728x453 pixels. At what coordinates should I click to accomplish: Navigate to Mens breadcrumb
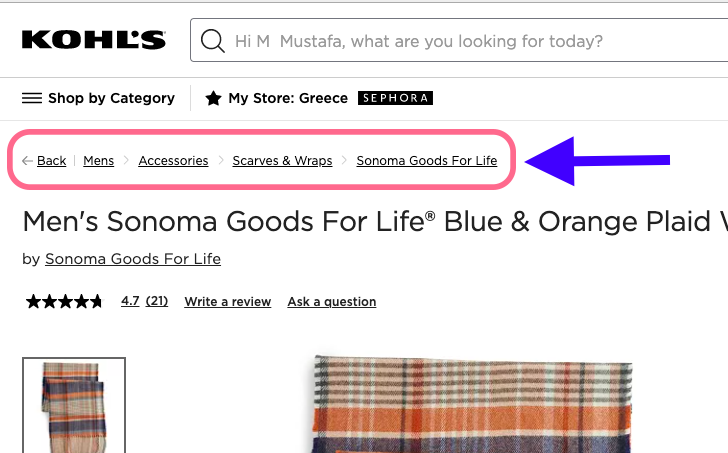tap(98, 161)
